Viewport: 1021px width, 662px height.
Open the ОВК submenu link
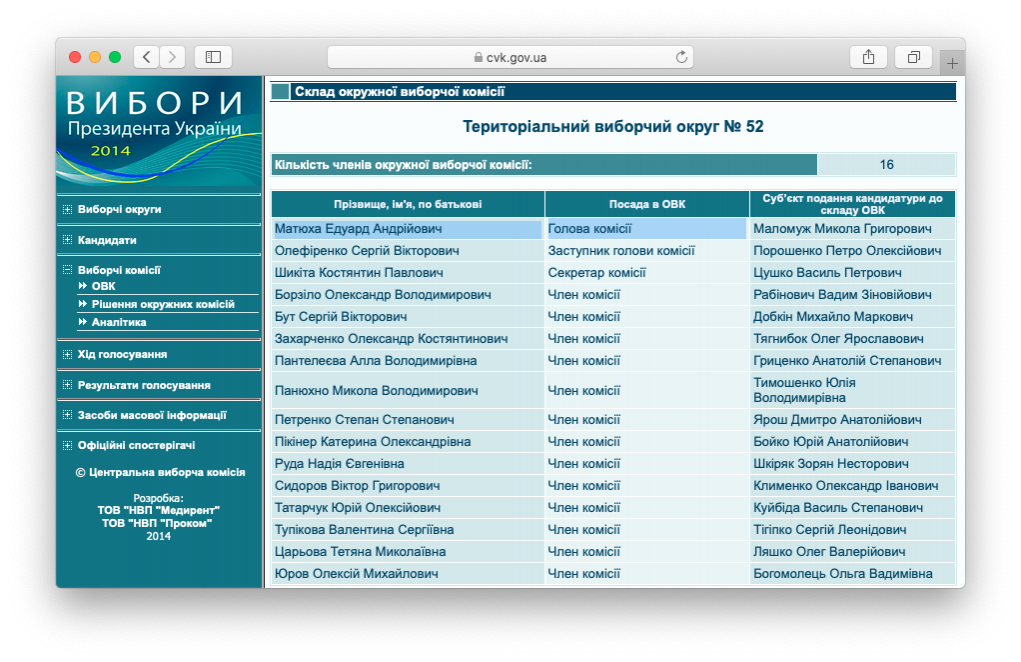click(103, 287)
